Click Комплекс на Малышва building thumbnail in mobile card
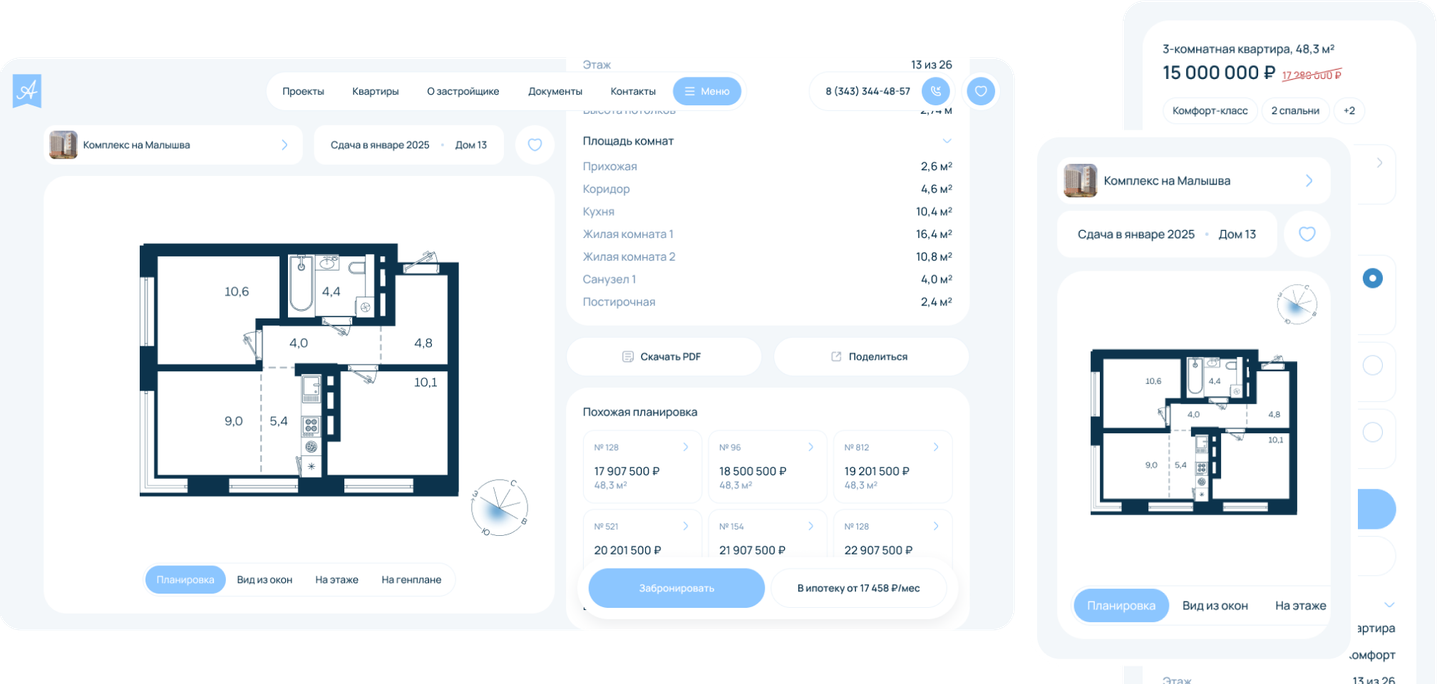Screen dimensions: 1437x684 1080,181
